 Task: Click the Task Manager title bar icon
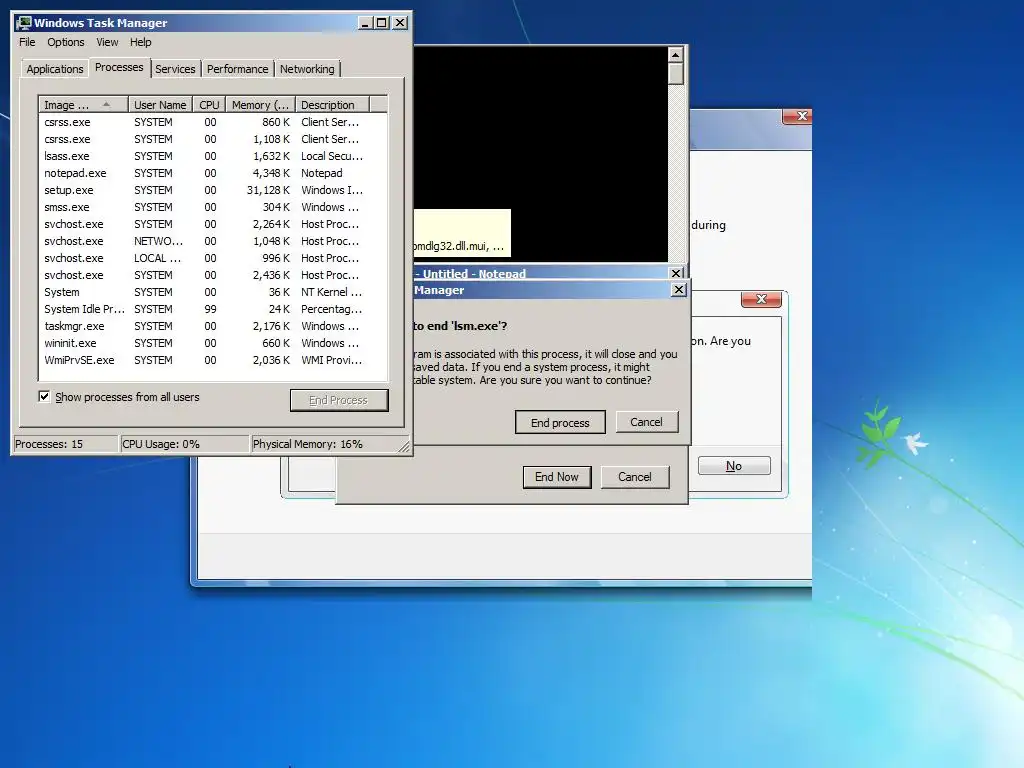[x=24, y=23]
